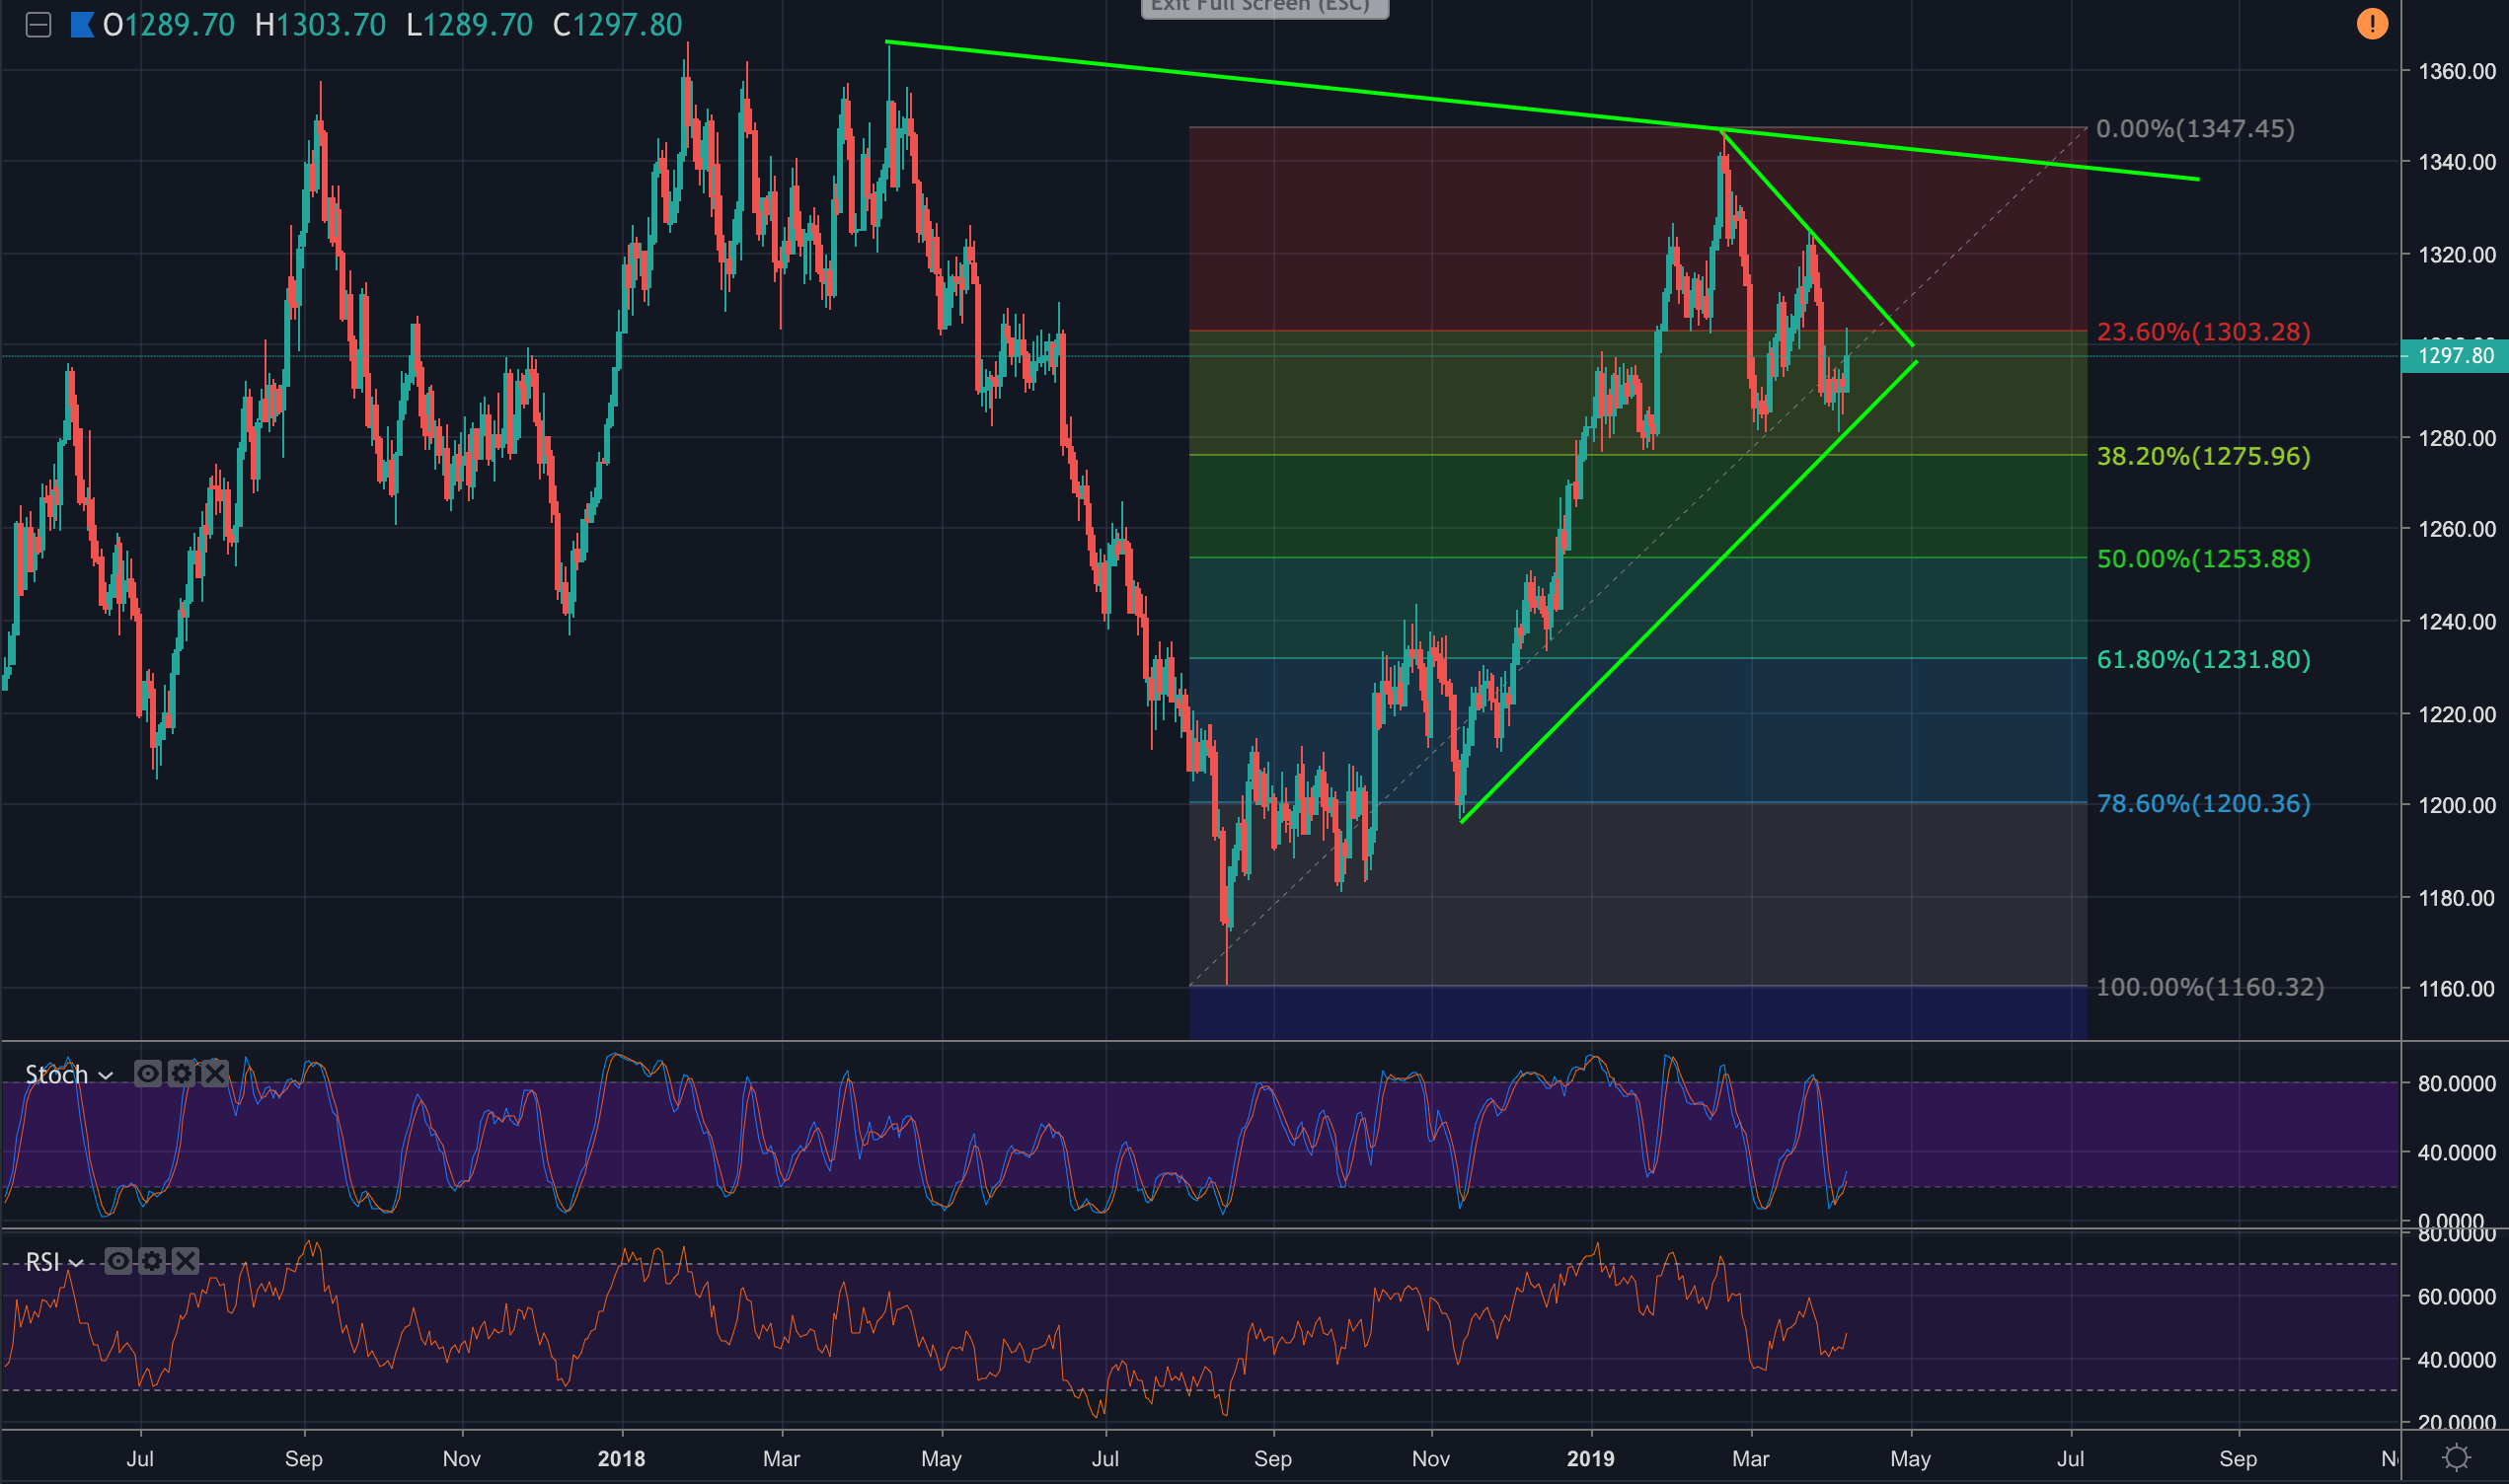Select the 61.80%(1231.80) Fibonacci level label

(2203, 660)
